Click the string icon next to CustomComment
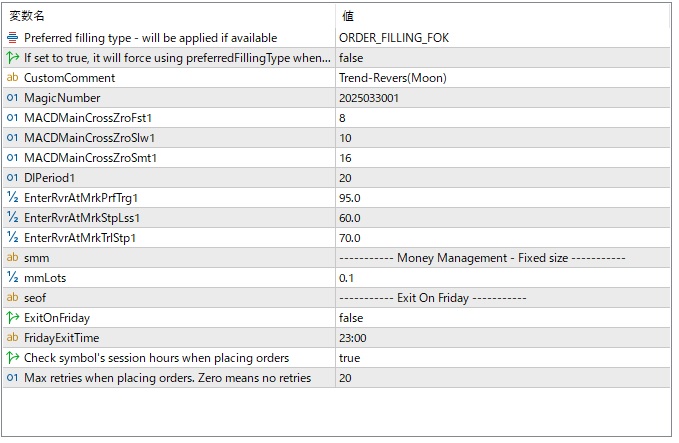679x443 pixels. (13, 78)
